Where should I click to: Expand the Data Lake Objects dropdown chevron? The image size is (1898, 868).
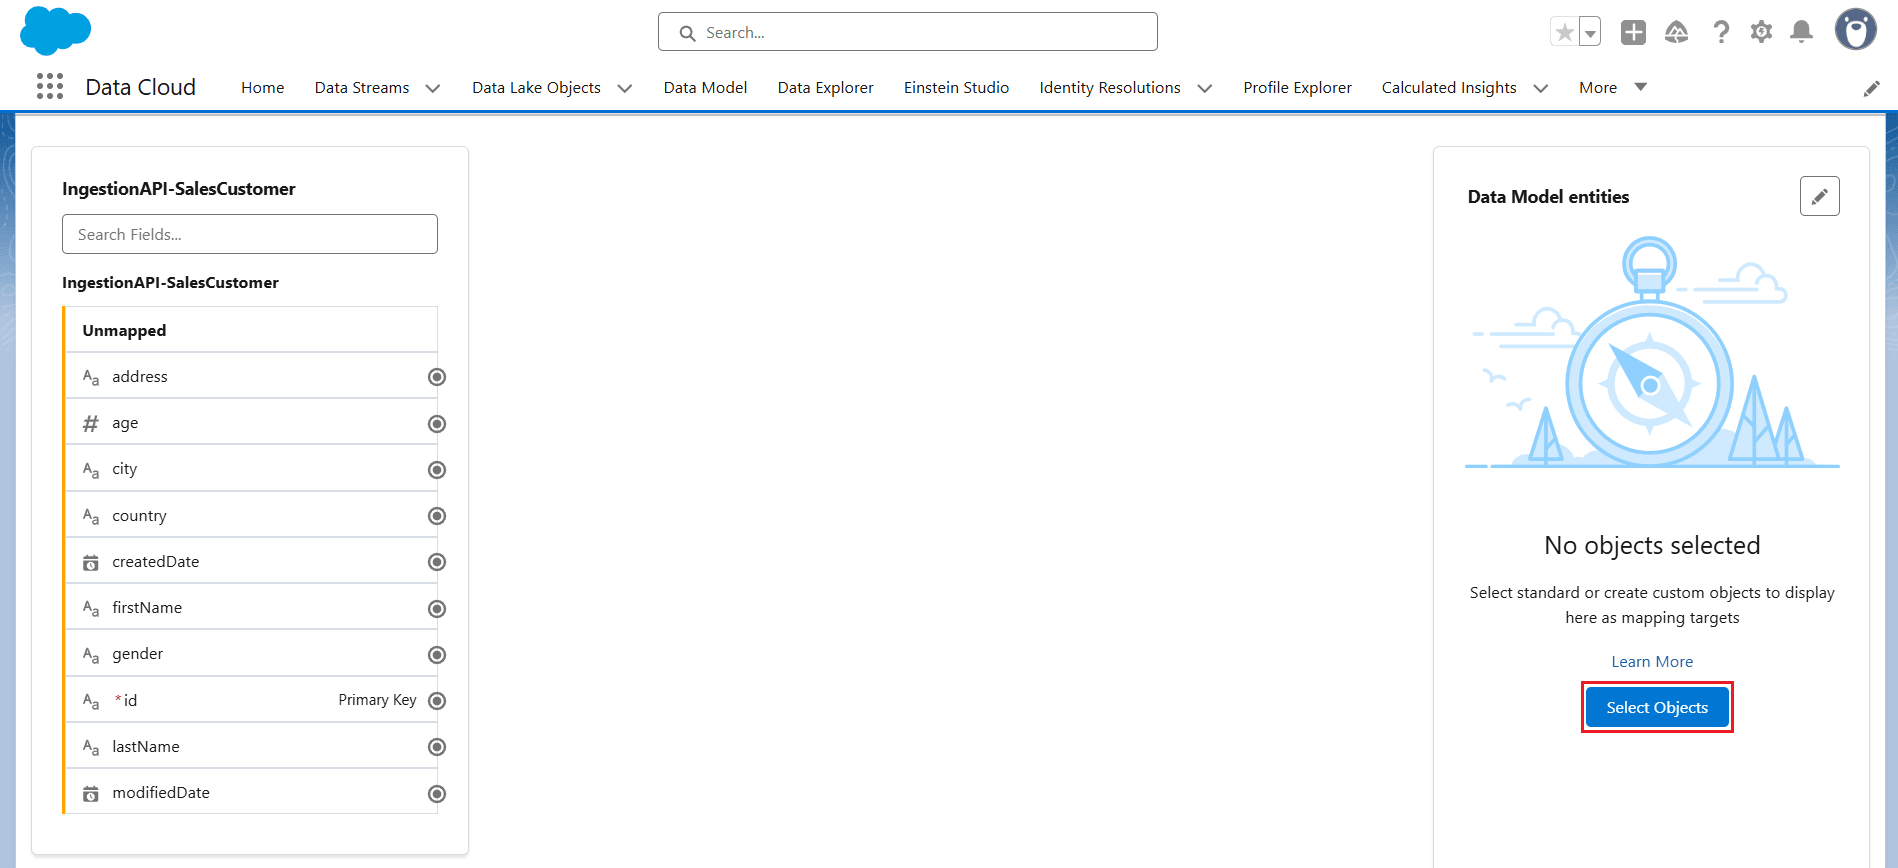click(625, 88)
